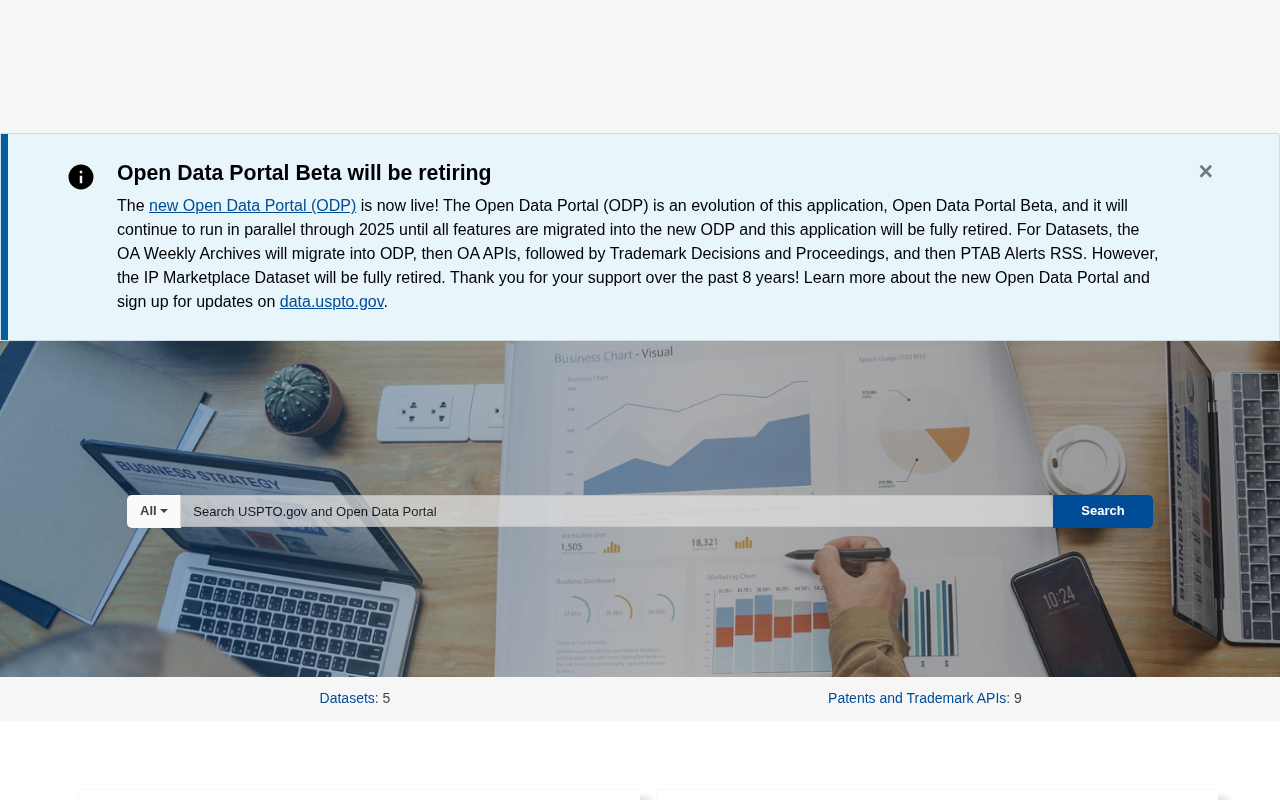The image size is (1280, 800).
Task: Click the 'Business Chart - Visual' title in banner
Action: [613, 354]
